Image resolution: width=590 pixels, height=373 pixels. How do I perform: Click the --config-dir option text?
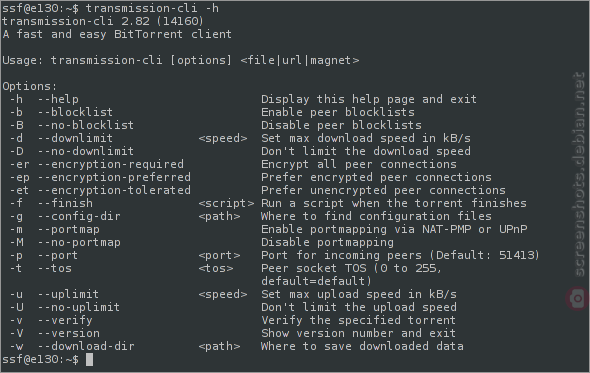click(x=79, y=216)
